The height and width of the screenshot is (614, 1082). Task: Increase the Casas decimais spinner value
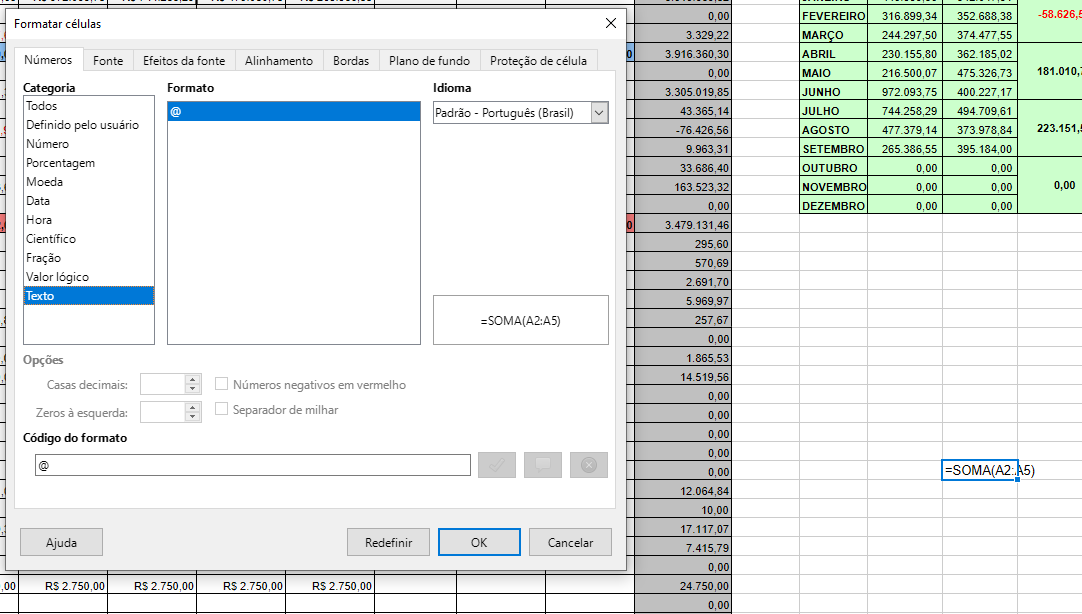coord(193,379)
